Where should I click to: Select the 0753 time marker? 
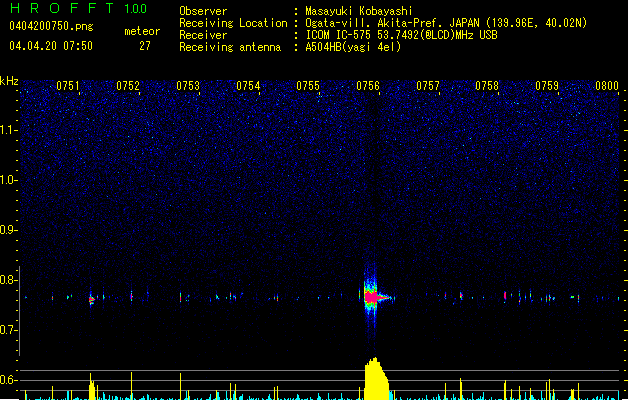tap(188, 86)
